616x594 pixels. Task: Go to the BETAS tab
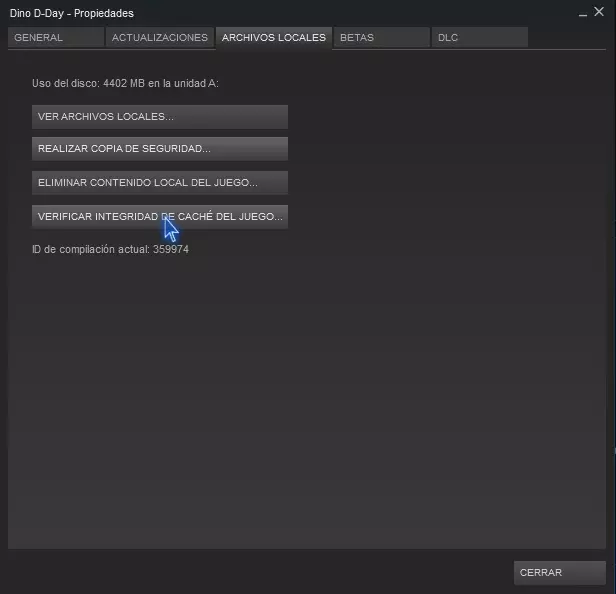381,37
